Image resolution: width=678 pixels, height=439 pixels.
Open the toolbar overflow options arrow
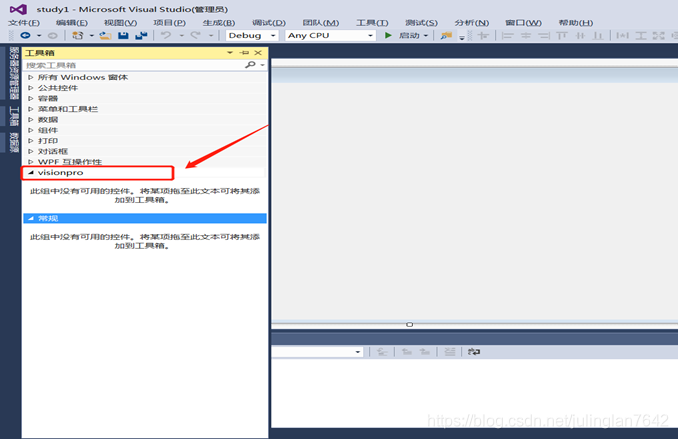462,38
